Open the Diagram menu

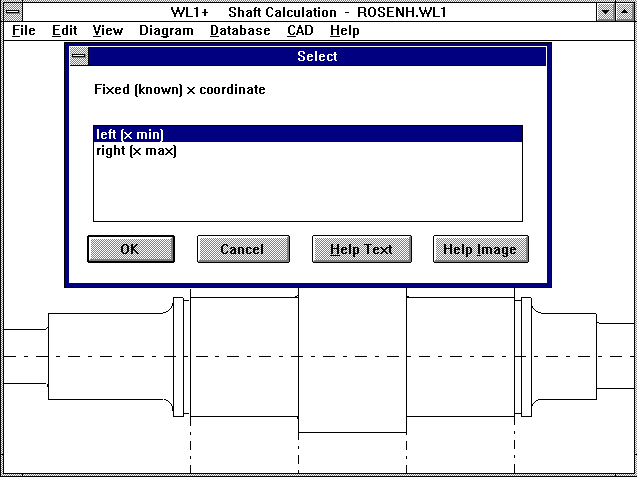point(166,31)
